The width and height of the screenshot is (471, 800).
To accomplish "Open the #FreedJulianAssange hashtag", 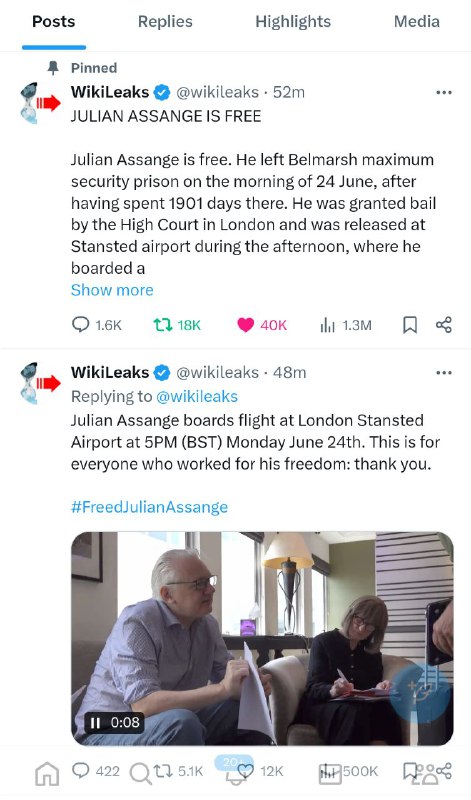I will (149, 507).
